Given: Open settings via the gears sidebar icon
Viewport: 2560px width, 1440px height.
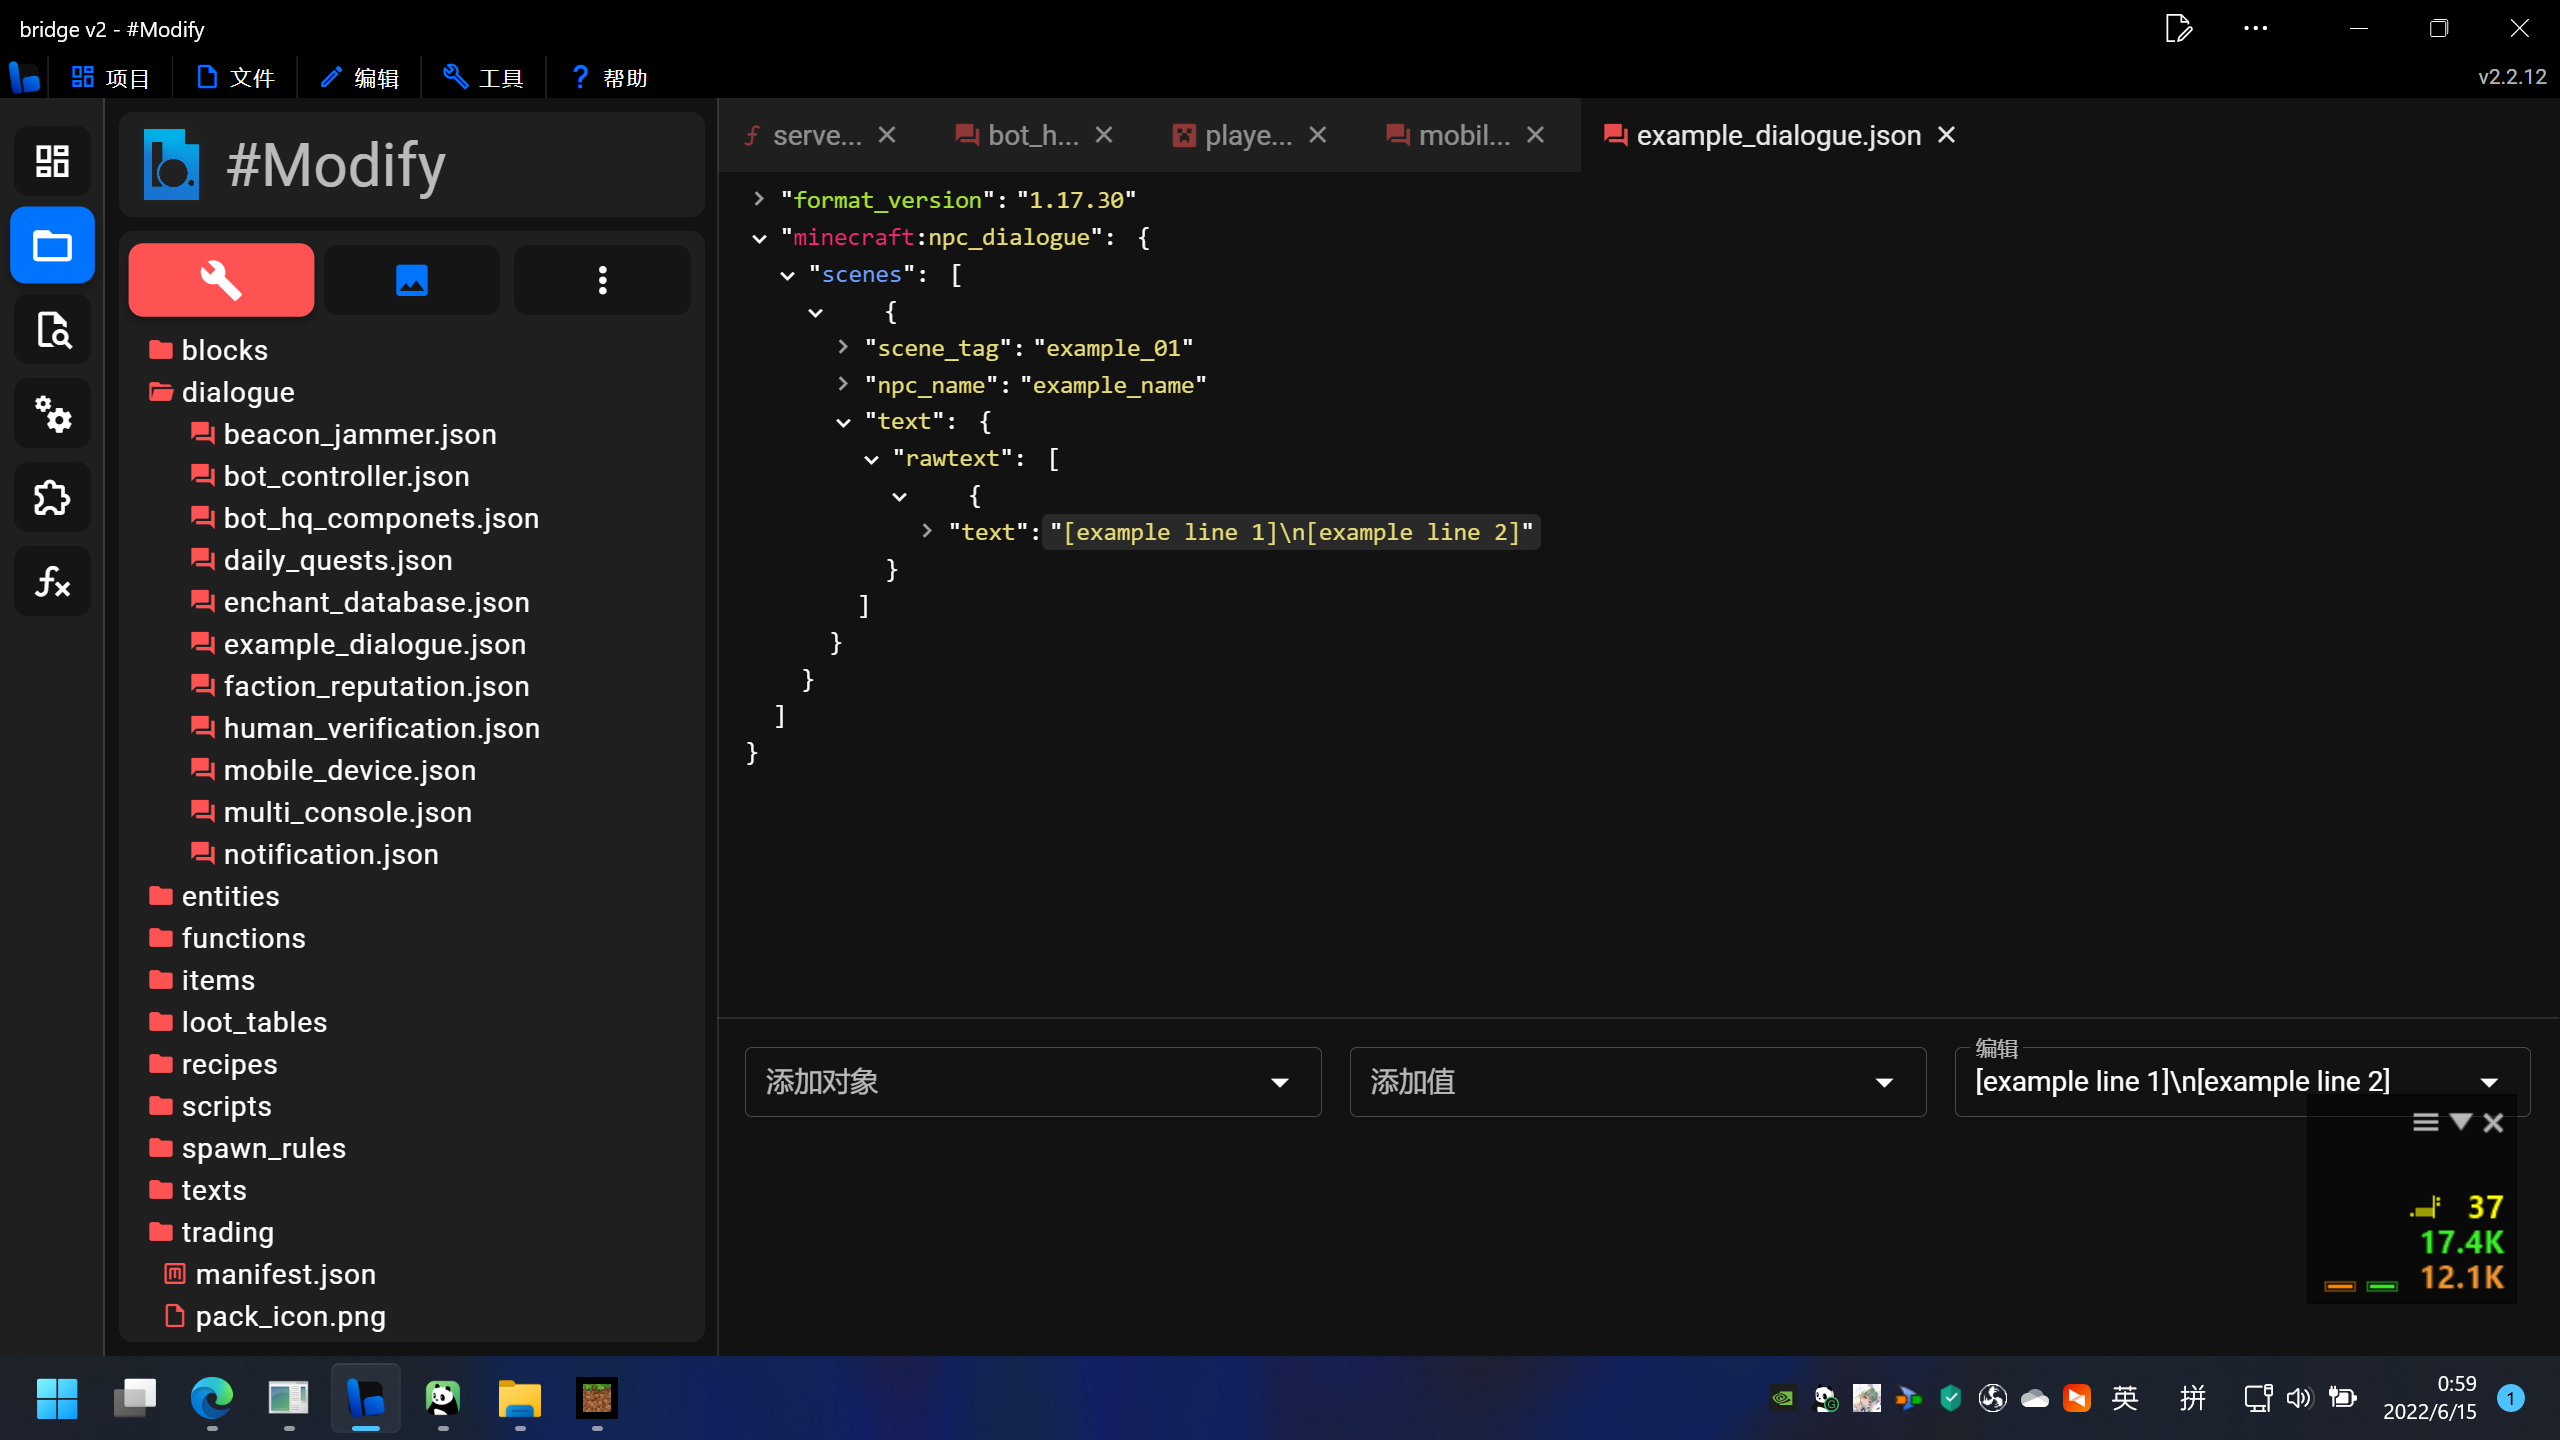Looking at the screenshot, I should (x=53, y=413).
